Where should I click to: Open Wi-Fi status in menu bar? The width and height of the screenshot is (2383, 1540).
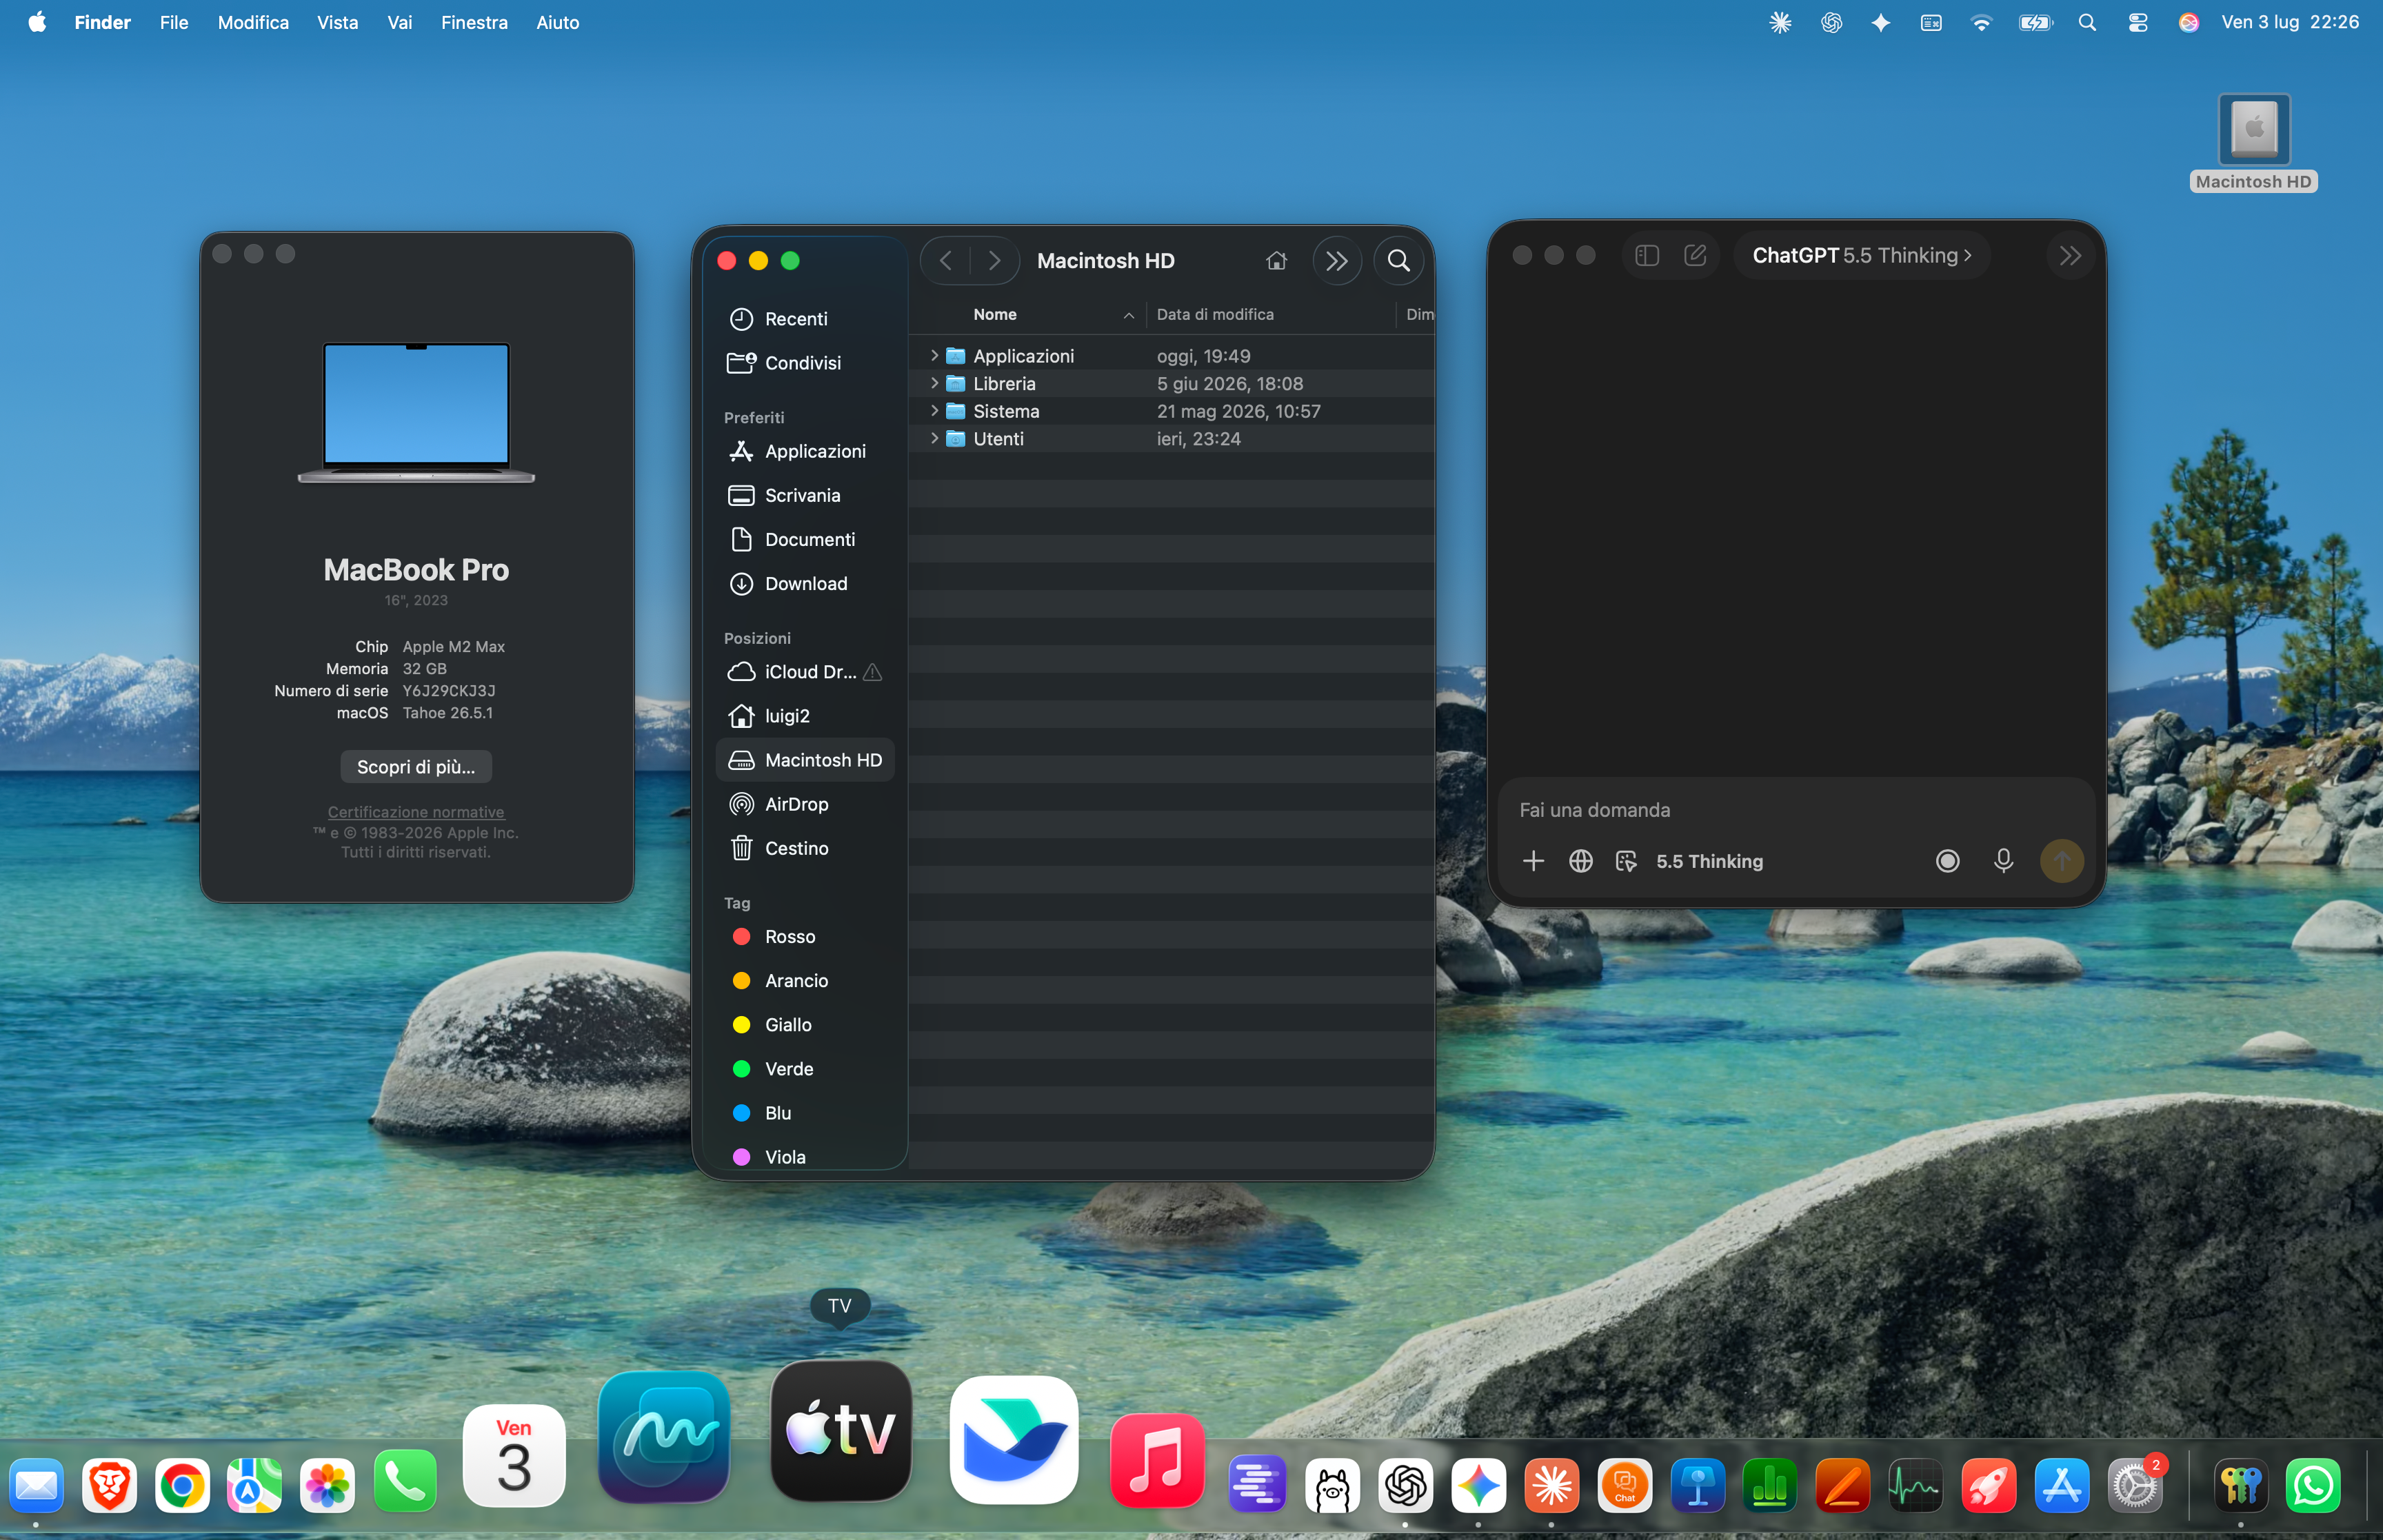pos(1980,22)
